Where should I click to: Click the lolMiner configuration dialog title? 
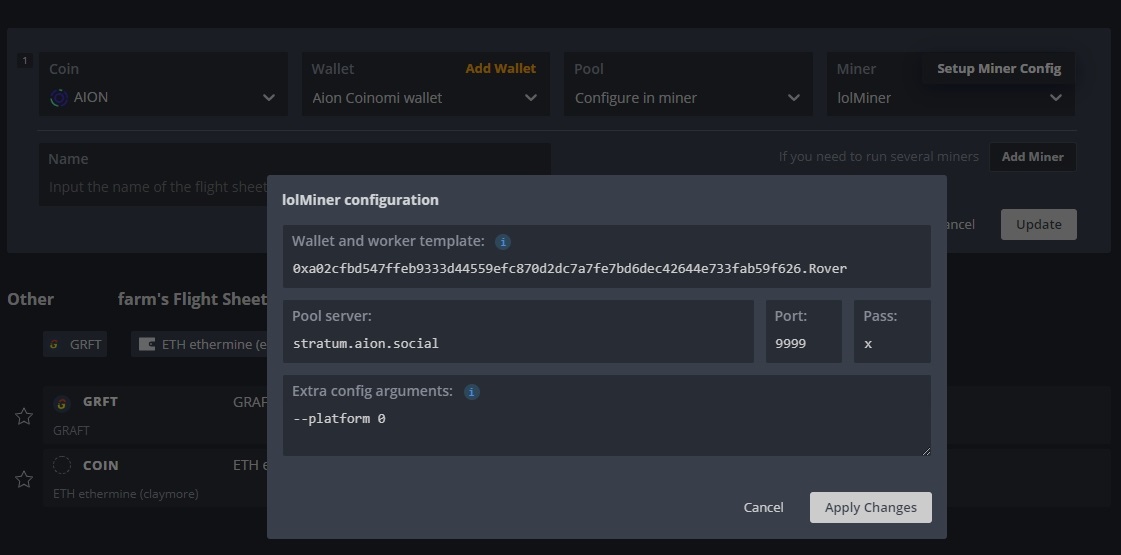coord(360,200)
